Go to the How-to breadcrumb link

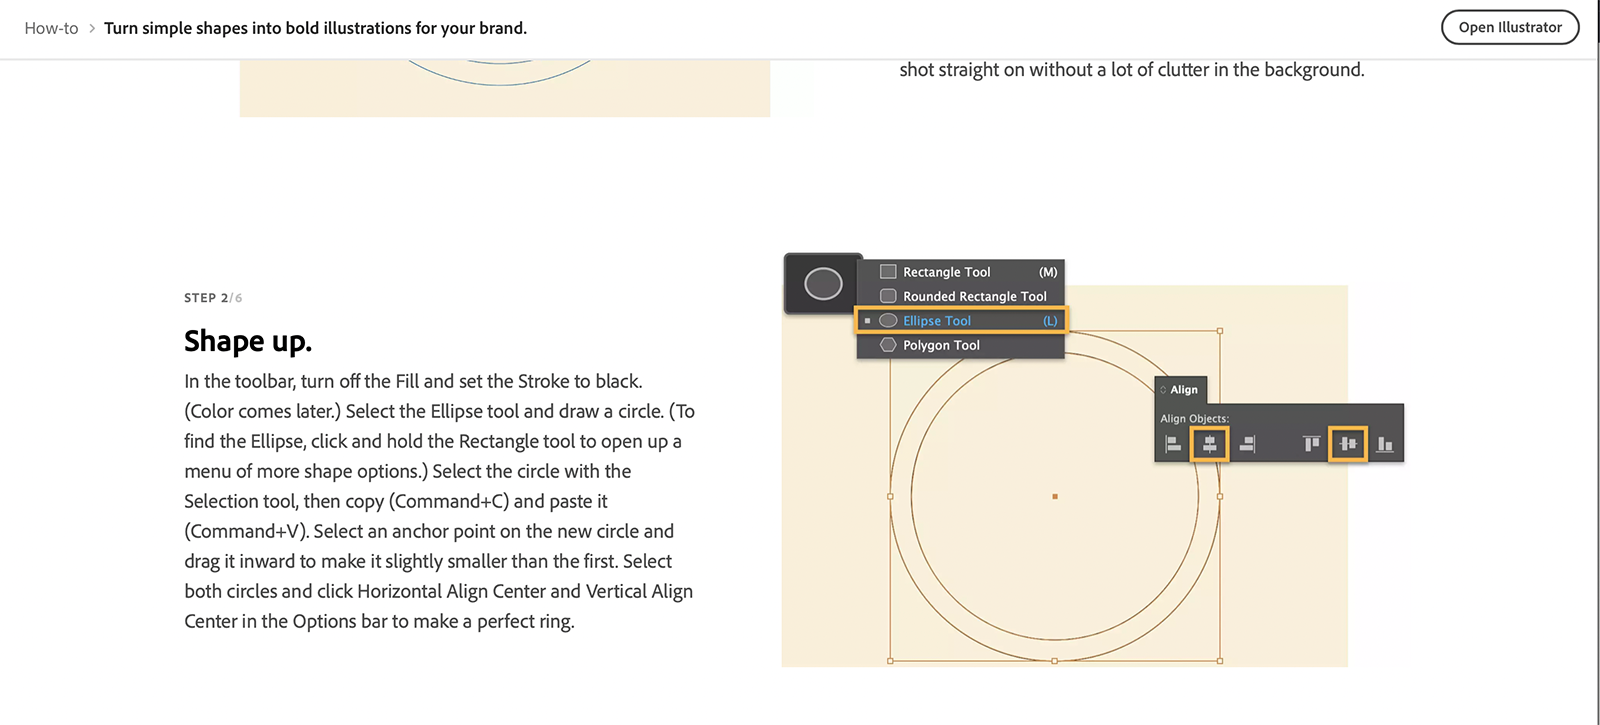click(51, 28)
